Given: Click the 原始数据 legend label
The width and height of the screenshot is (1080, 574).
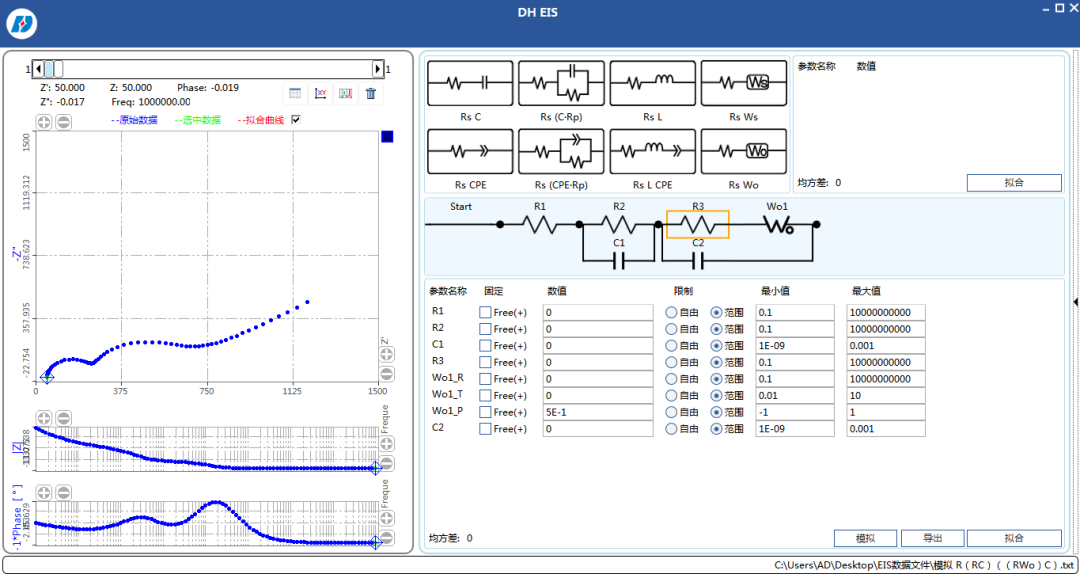Looking at the screenshot, I should [134, 120].
